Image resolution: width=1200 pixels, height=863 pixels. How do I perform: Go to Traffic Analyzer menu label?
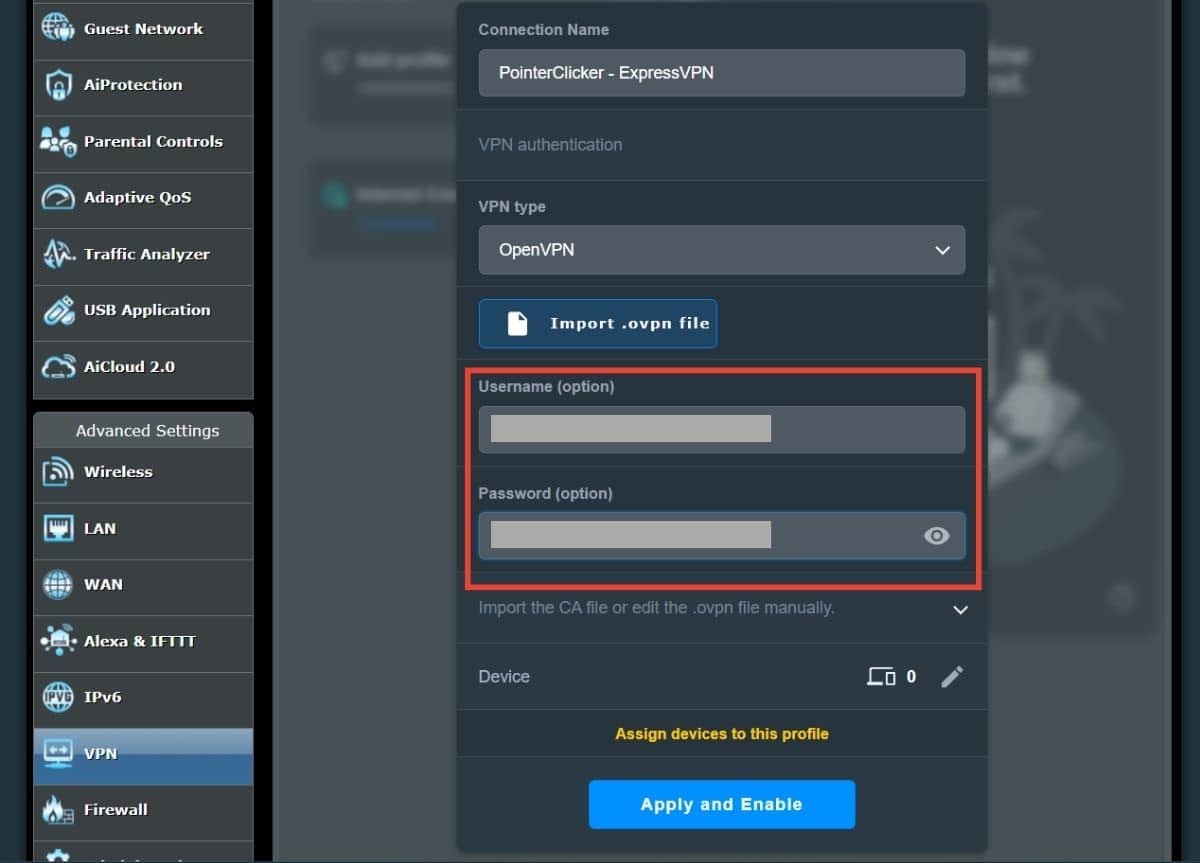(x=147, y=254)
